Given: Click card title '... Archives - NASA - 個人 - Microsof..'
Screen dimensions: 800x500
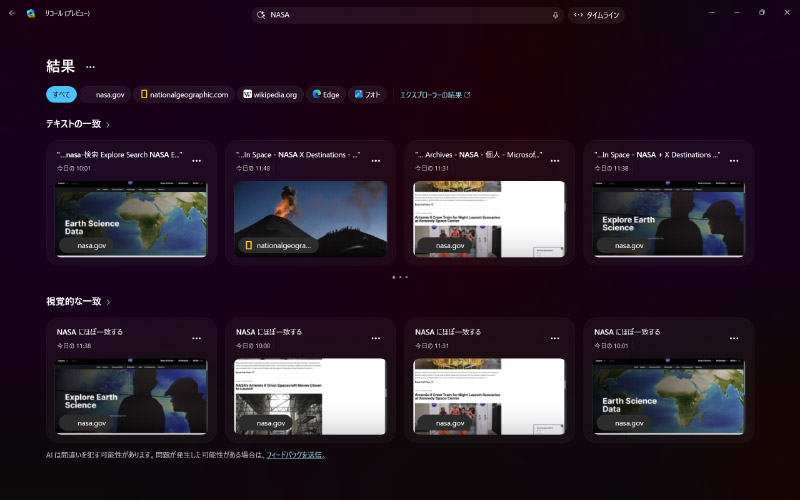Looking at the screenshot, I should click(x=479, y=155).
